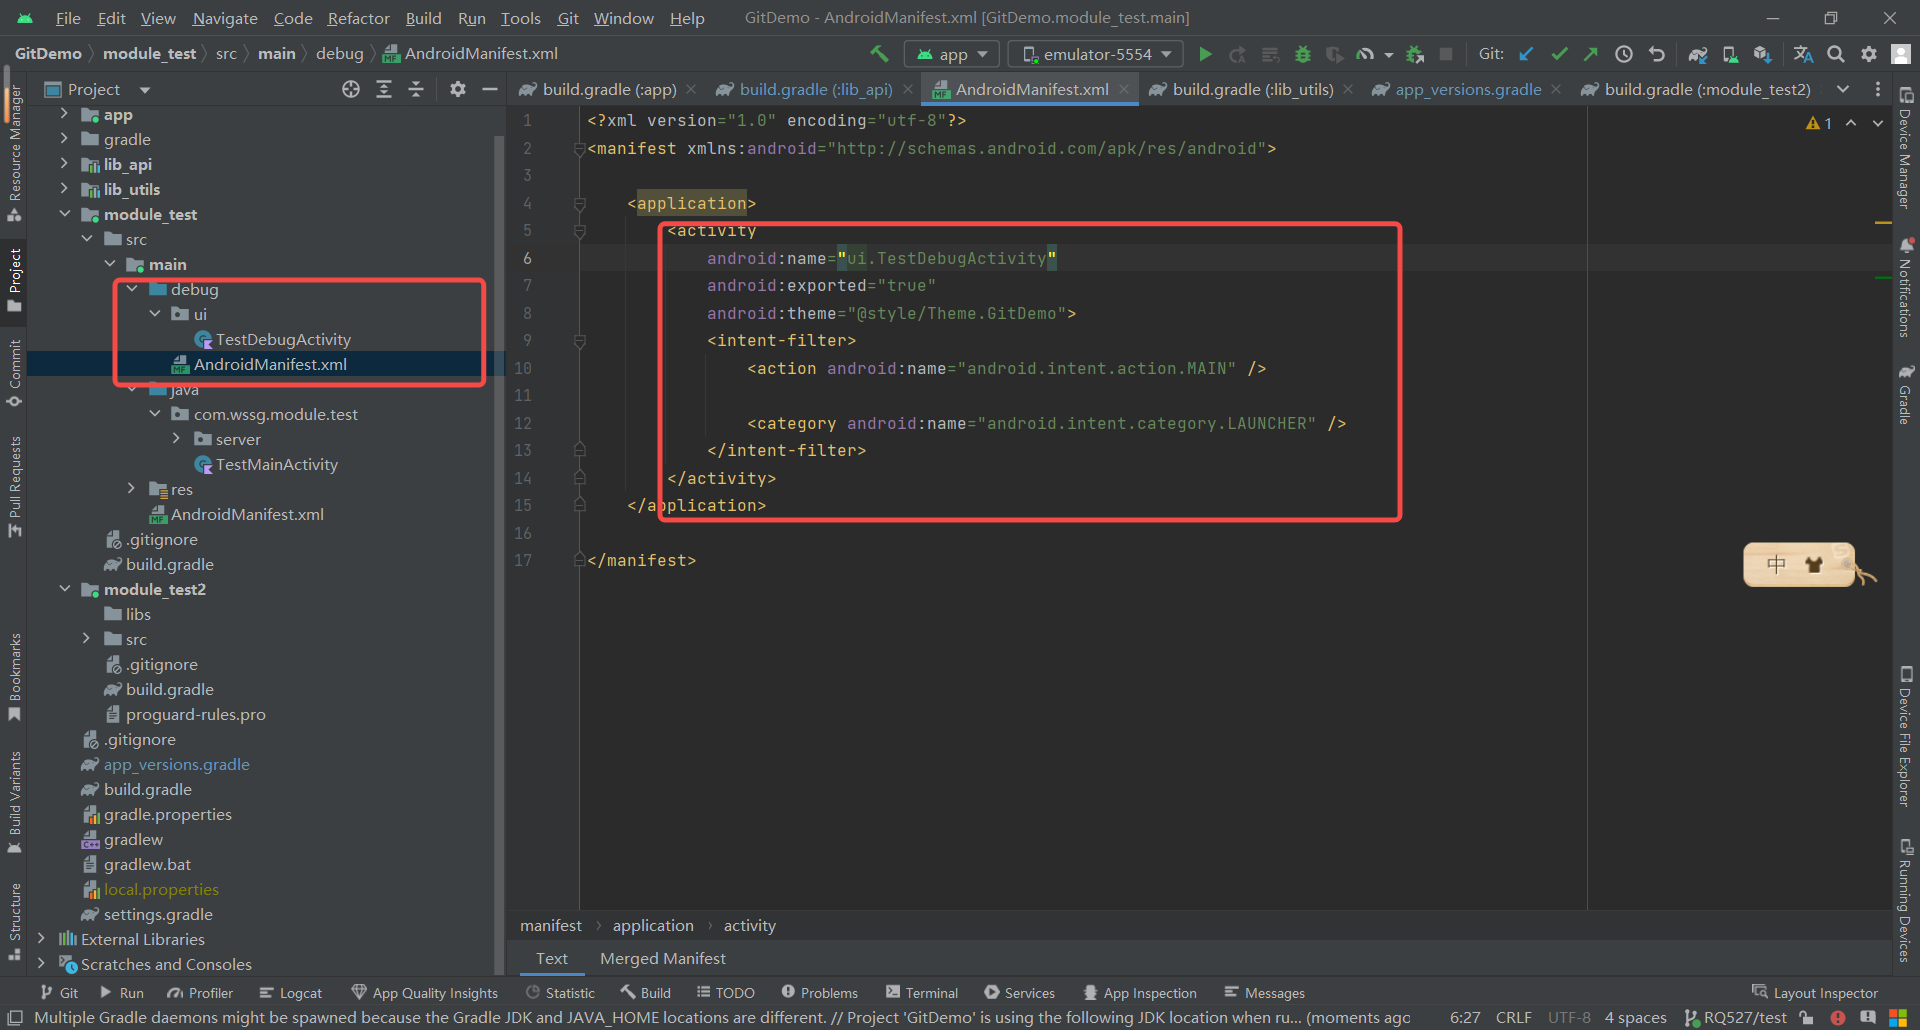Open the Refactor menu

click(x=358, y=18)
